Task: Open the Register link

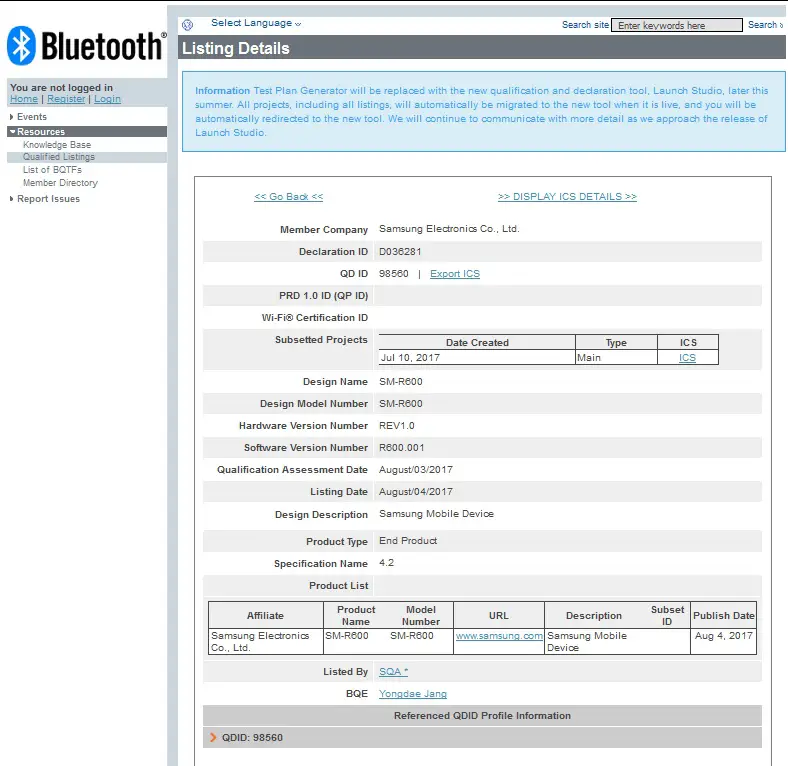Action: pos(66,99)
